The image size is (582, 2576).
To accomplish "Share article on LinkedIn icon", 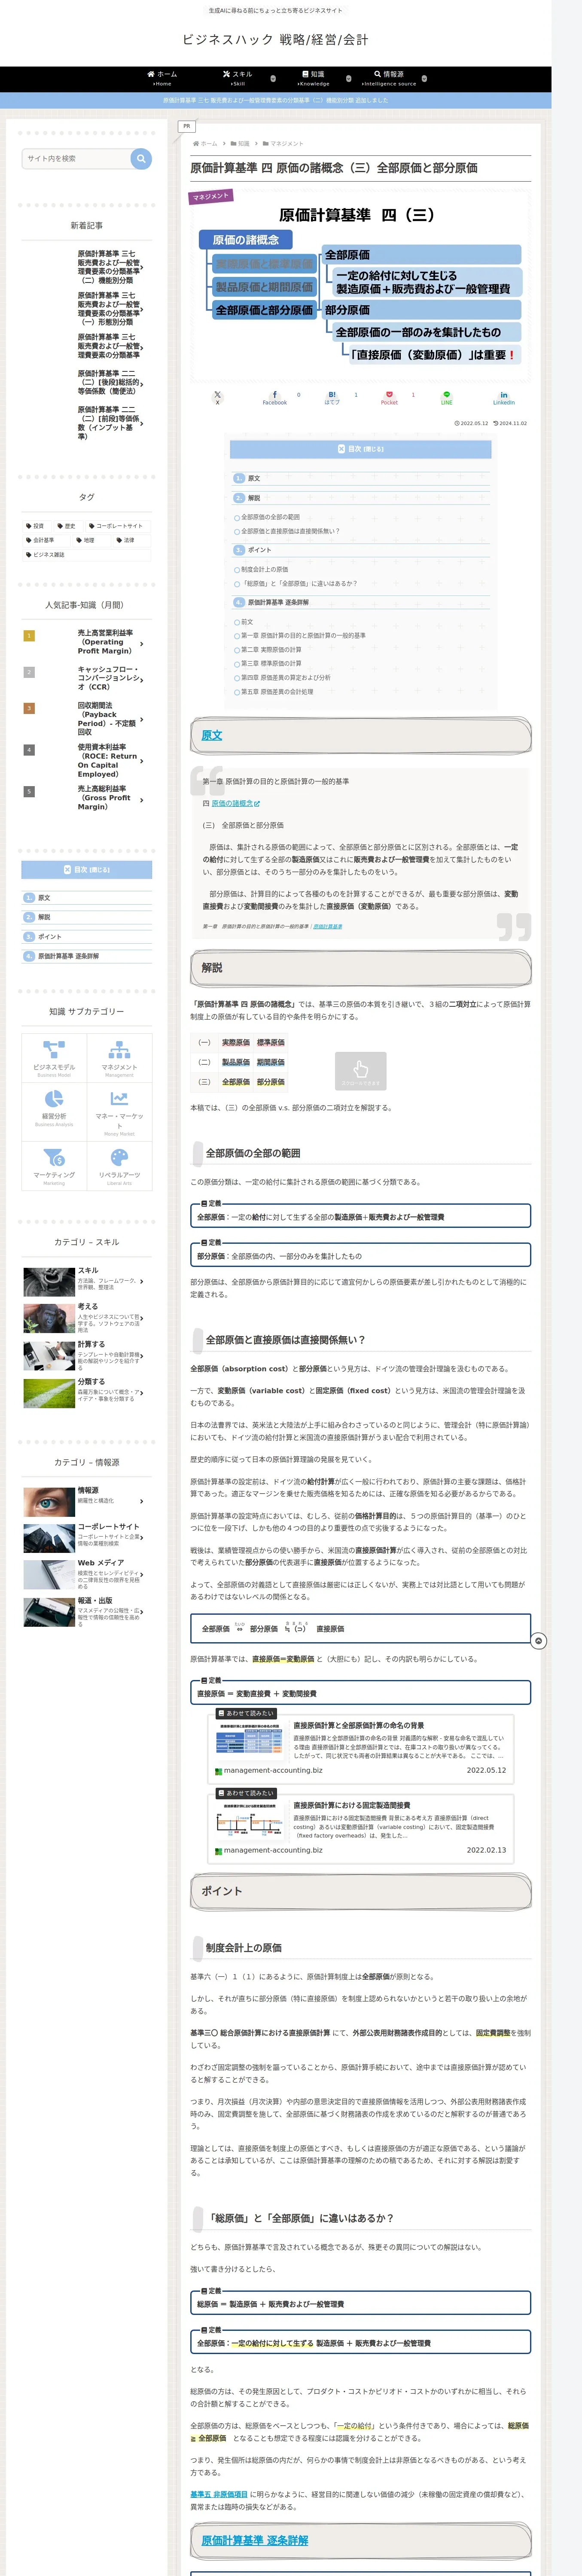I will pos(503,397).
